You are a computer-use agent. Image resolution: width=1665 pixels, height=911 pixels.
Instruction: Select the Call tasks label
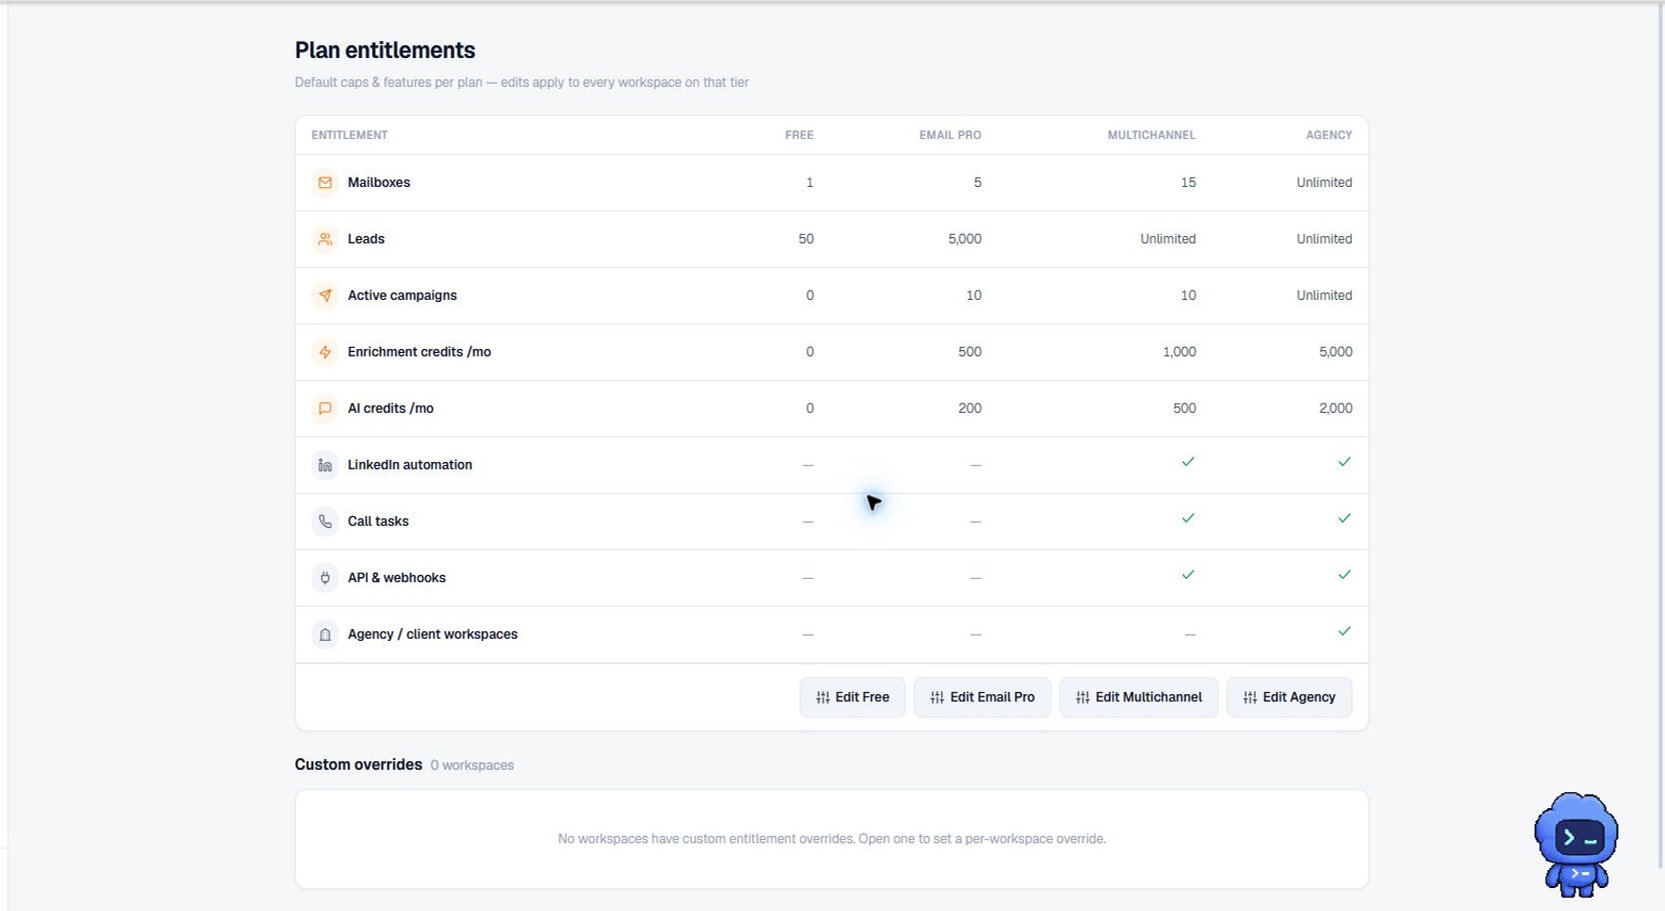point(378,522)
